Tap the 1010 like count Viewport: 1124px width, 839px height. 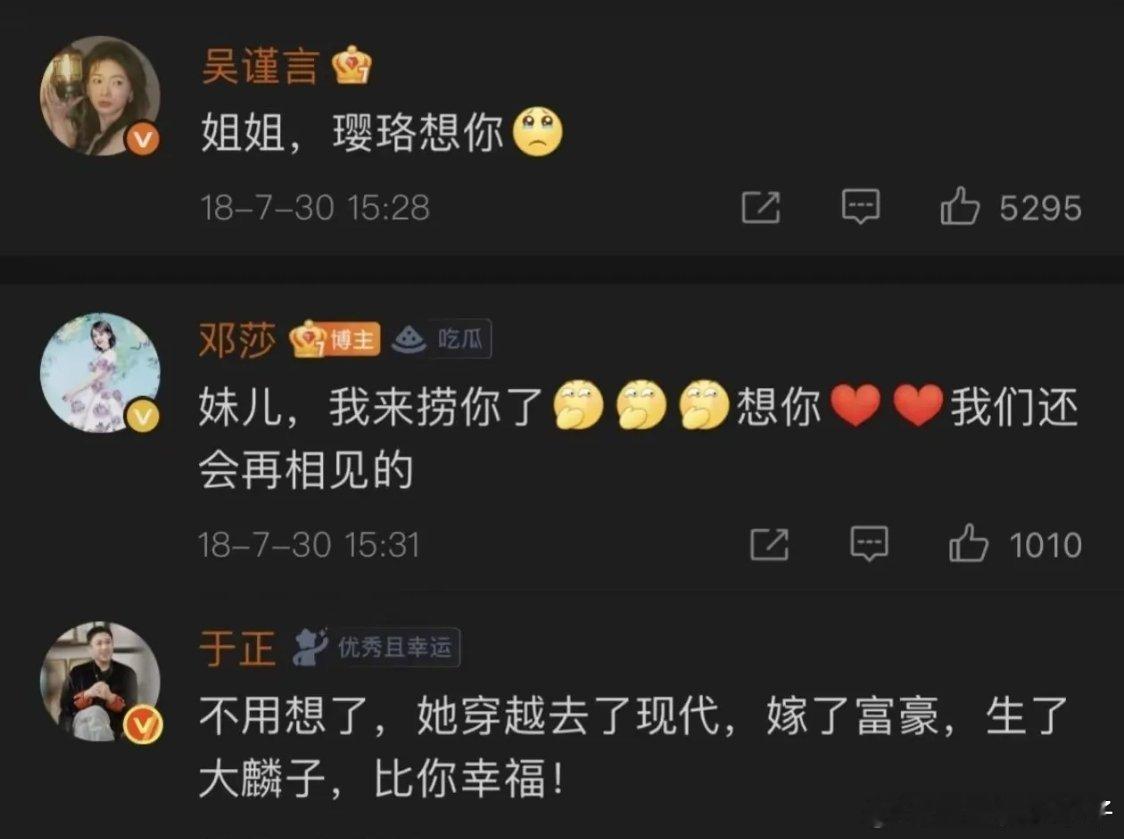pos(1046,545)
